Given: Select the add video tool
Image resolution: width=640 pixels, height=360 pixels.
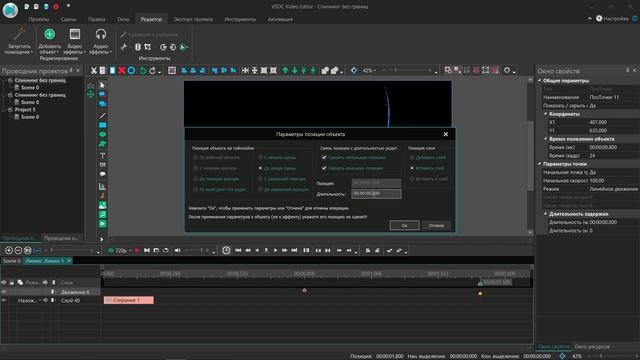Looking at the screenshot, I should coord(102,224).
